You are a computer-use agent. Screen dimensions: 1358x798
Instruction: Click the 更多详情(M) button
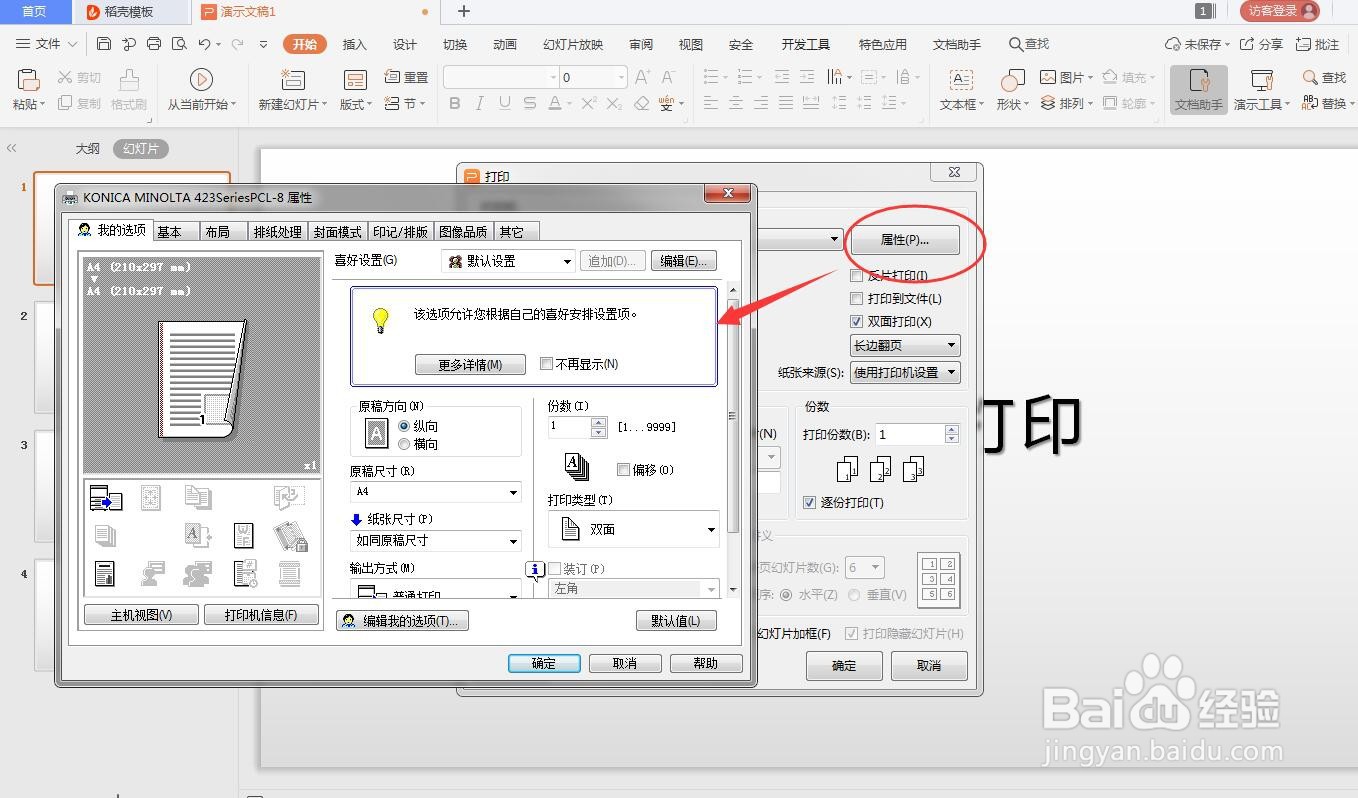[x=470, y=364]
